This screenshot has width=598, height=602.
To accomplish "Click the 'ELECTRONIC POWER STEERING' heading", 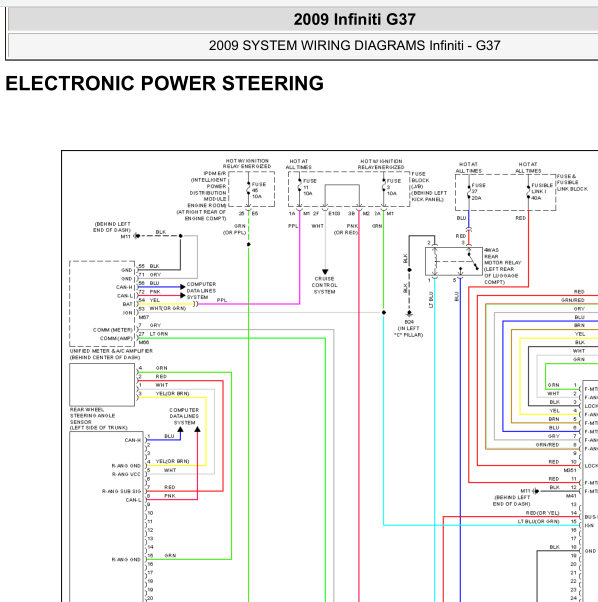I will 164,83.
